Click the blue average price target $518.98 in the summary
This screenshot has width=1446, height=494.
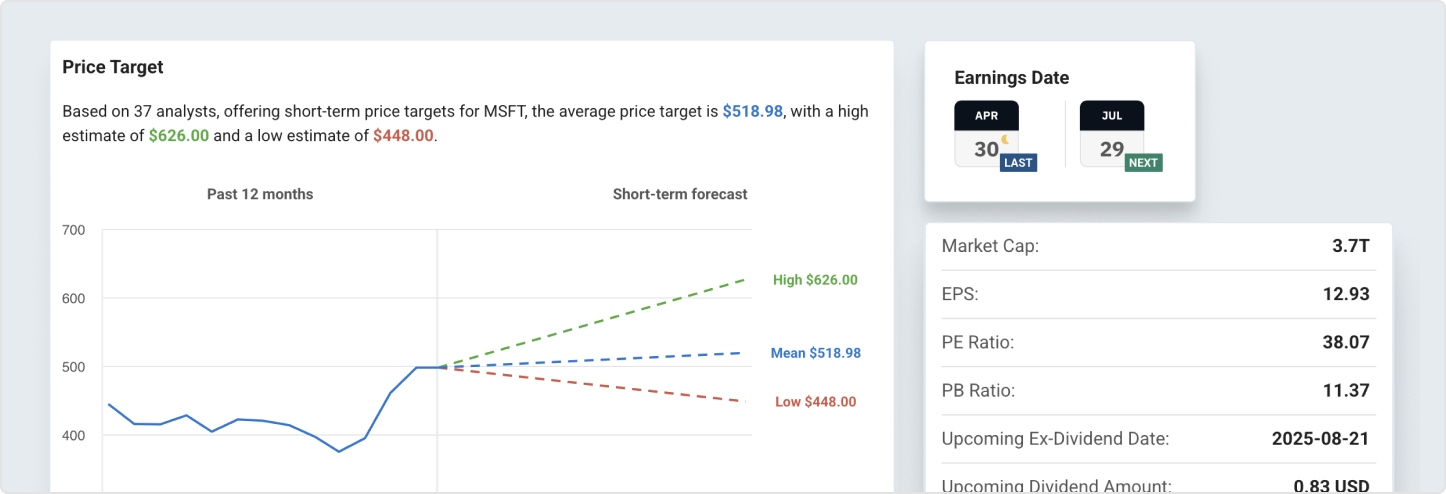[753, 111]
